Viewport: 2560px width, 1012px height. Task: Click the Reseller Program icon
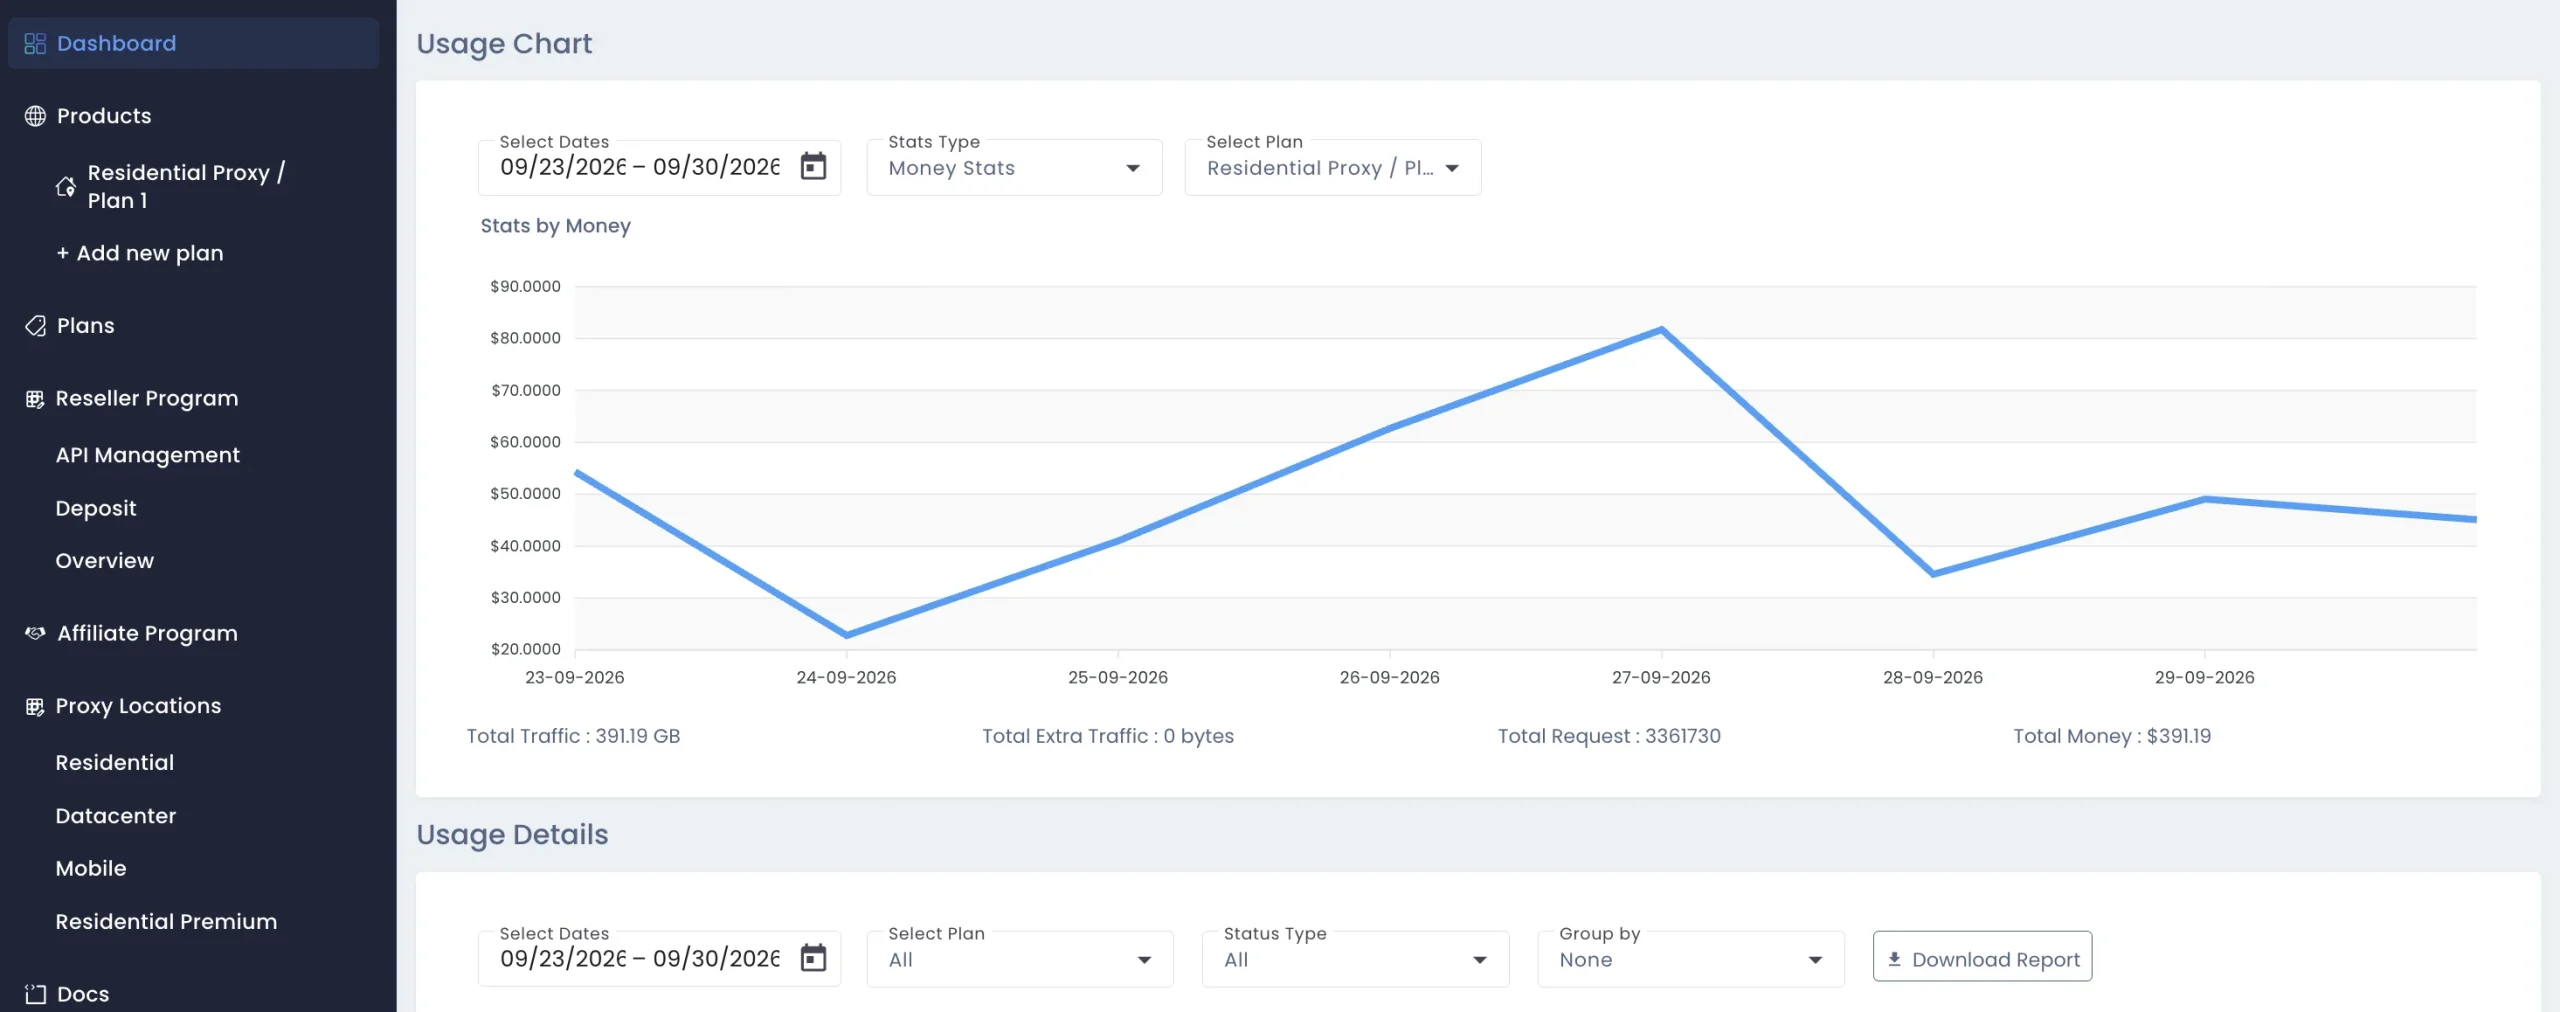[35, 399]
